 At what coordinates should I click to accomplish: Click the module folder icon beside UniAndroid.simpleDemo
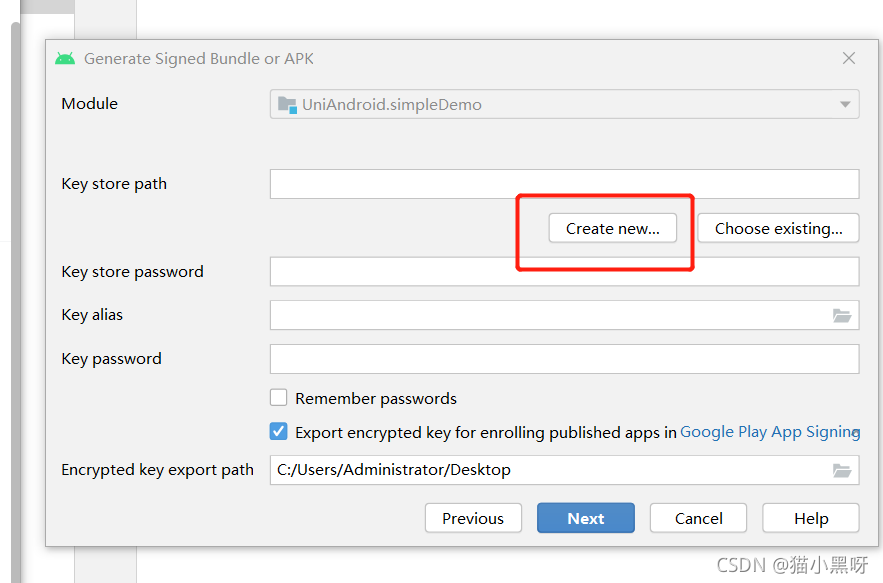tap(287, 105)
